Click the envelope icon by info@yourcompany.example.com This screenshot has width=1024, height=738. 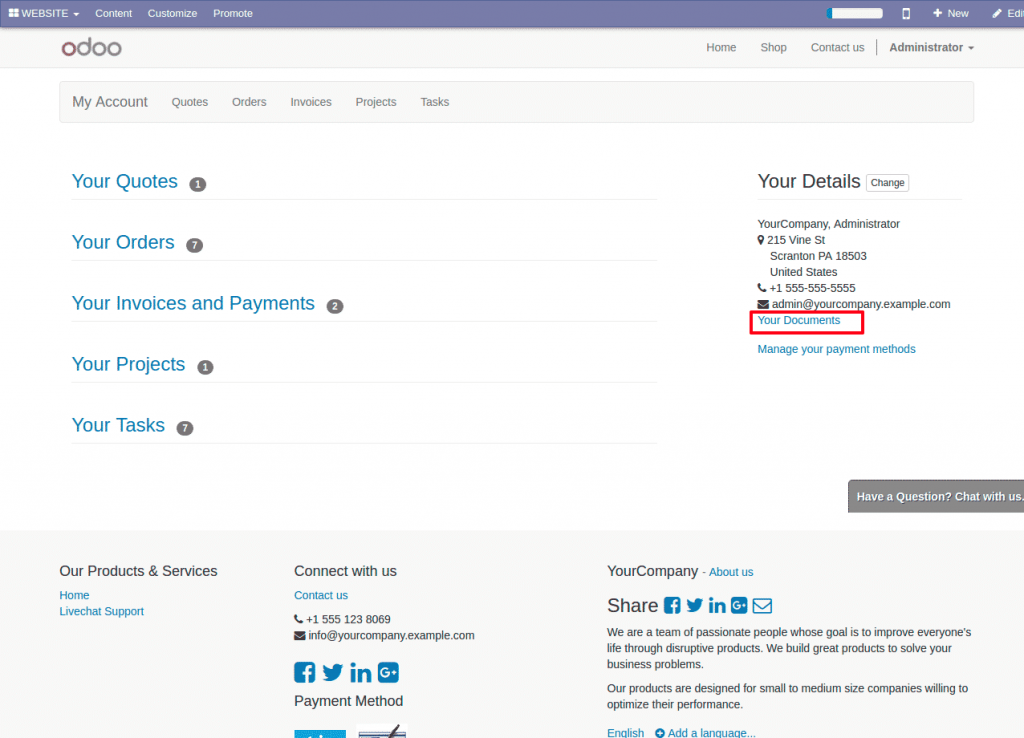300,635
